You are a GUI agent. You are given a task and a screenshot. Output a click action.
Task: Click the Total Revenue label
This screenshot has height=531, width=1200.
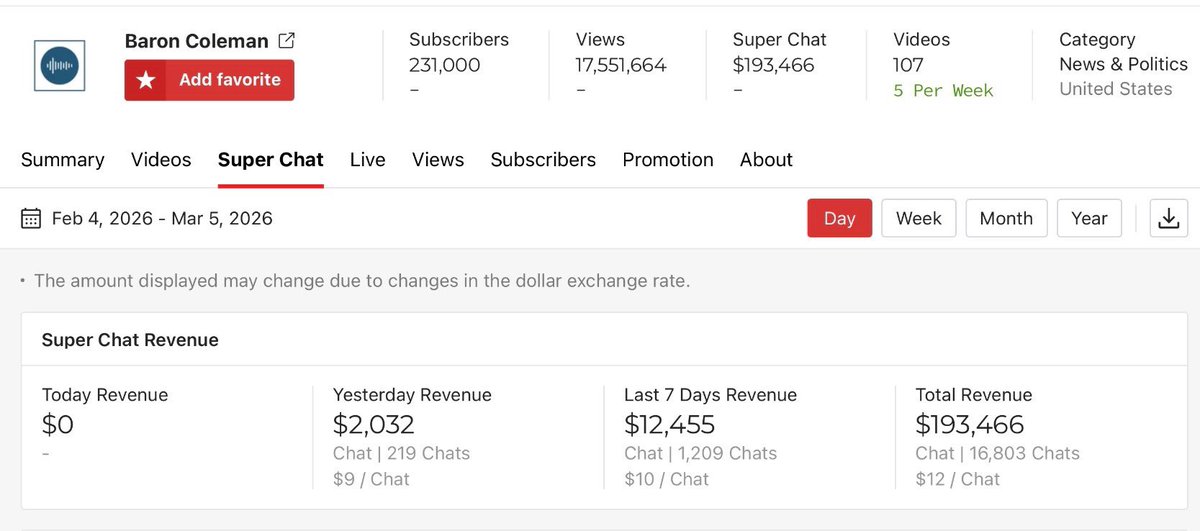tap(974, 395)
